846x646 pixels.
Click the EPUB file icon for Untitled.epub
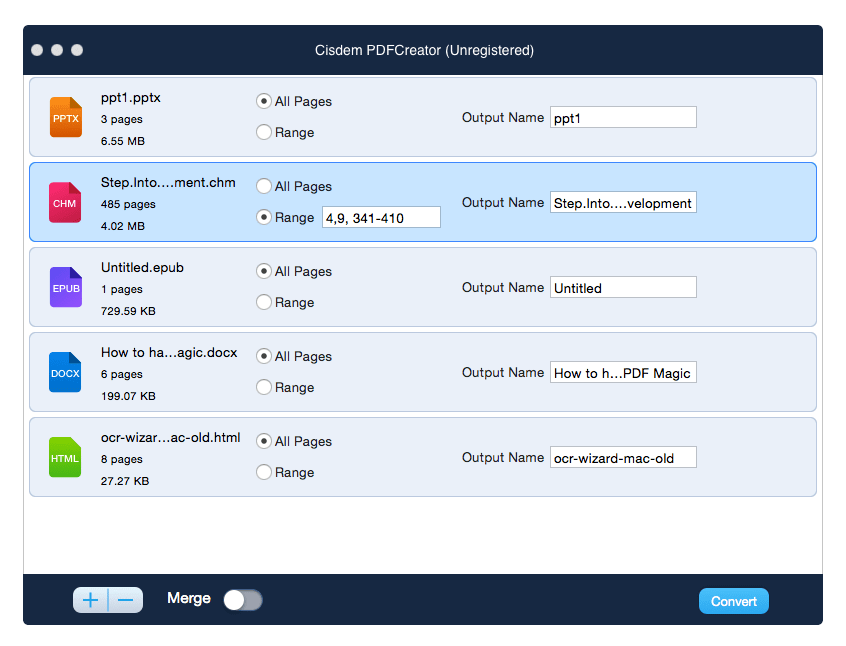(66, 287)
